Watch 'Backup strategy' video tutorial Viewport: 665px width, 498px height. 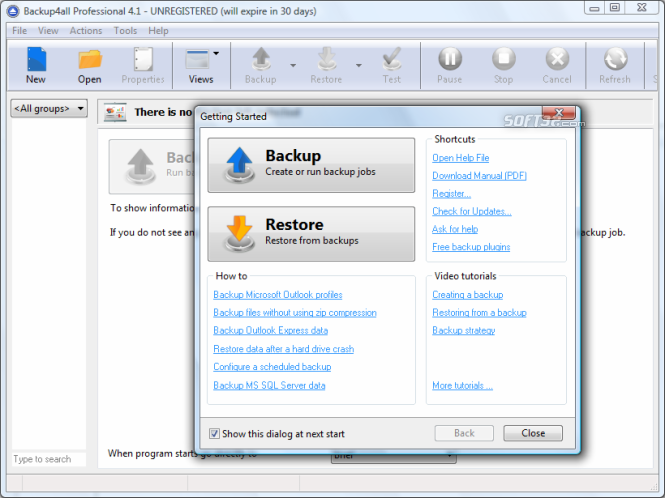tap(464, 330)
